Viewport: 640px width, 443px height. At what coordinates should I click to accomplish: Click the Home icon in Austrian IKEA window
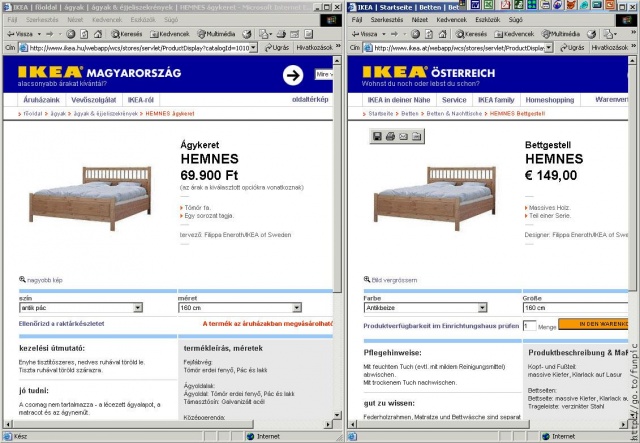443,34
